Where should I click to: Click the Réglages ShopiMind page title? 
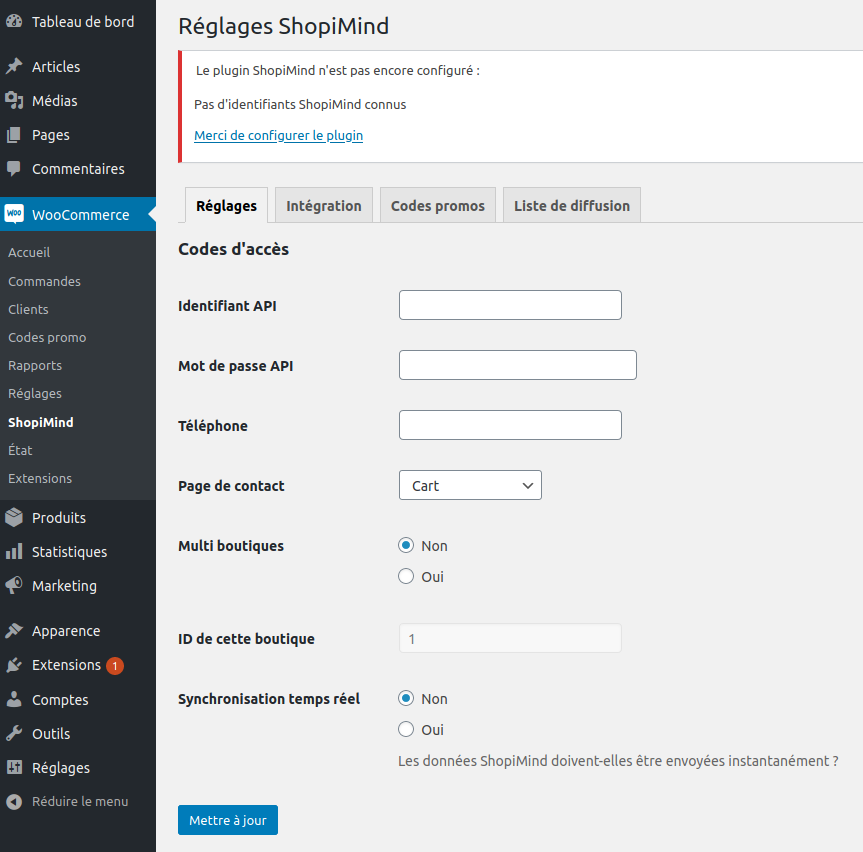click(283, 26)
